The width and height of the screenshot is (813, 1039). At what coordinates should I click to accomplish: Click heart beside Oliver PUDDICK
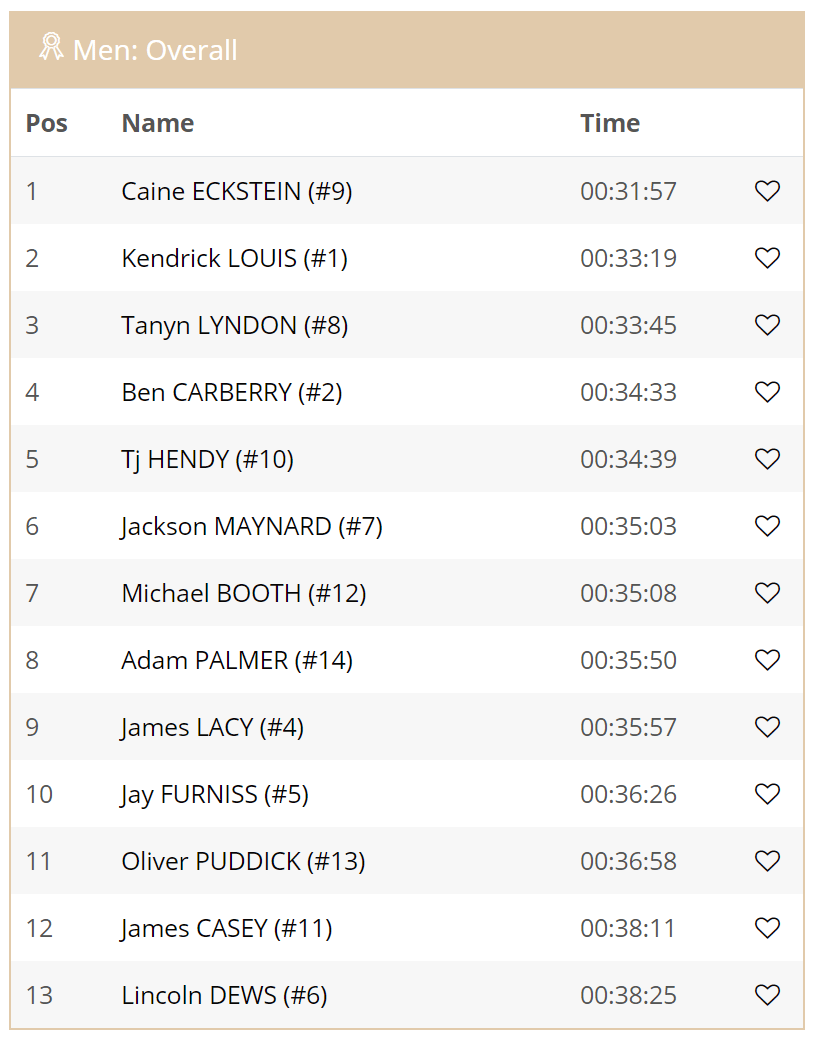coord(767,861)
